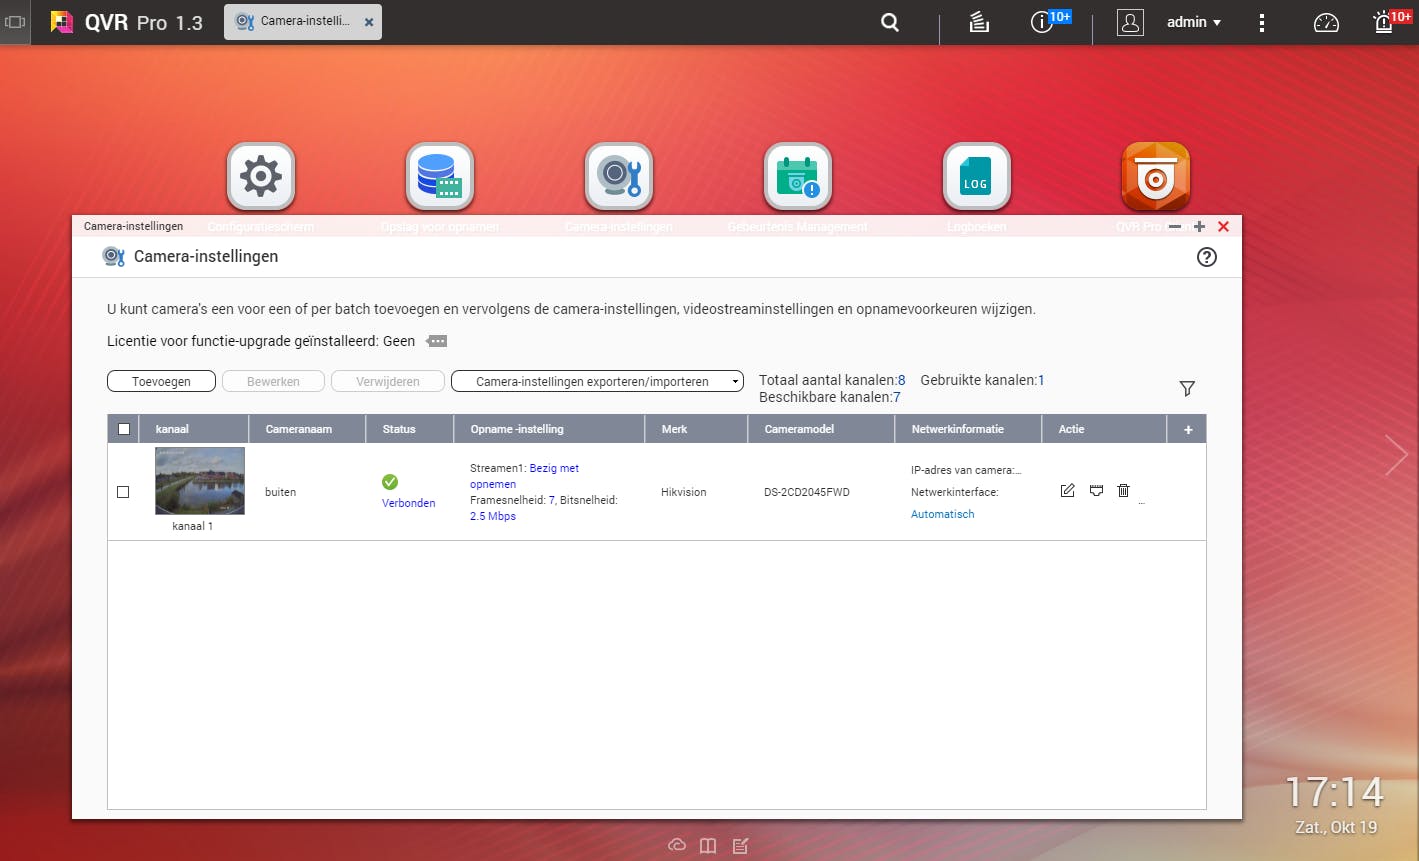Image resolution: width=1419 pixels, height=861 pixels.
Task: Click the 17:14 desktop clock
Action: tap(1334, 792)
